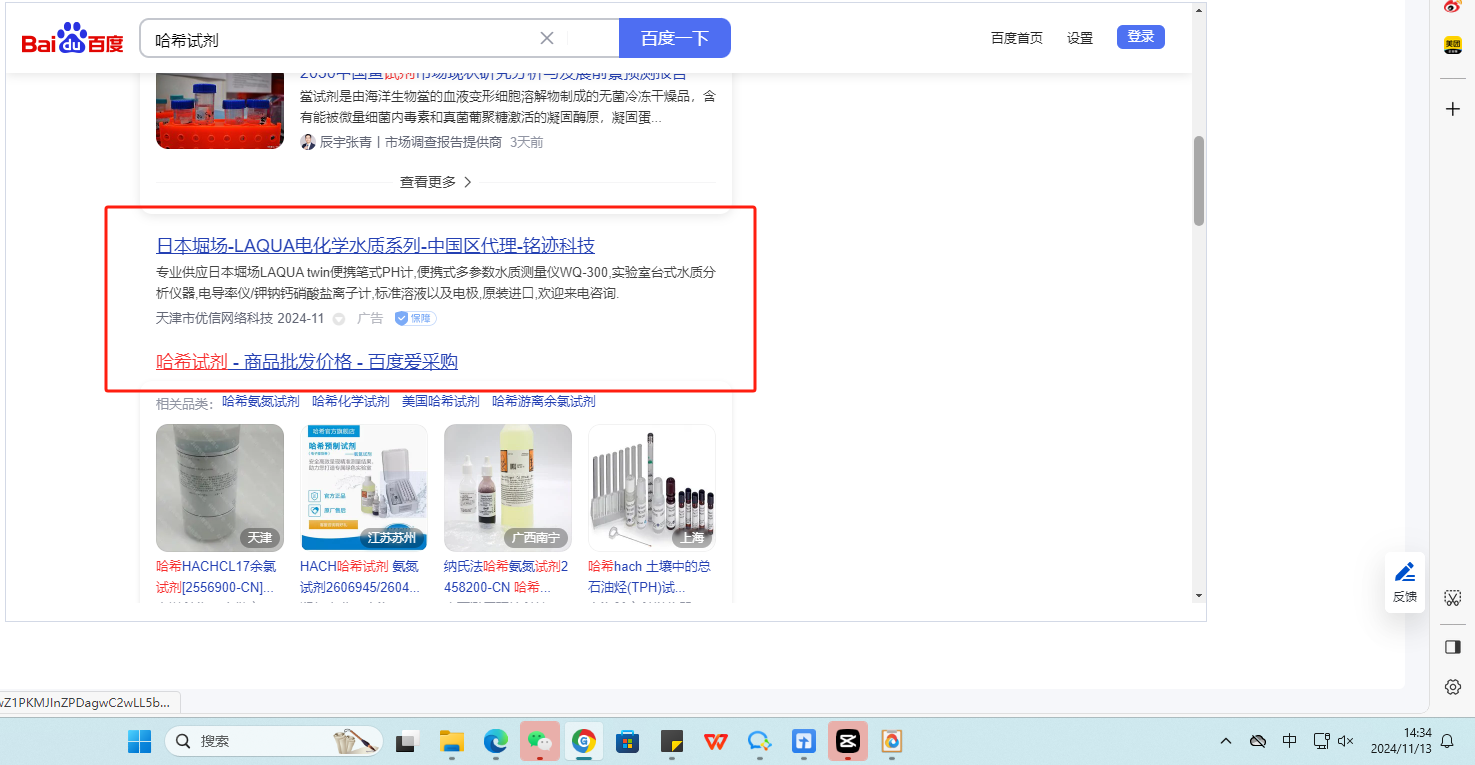1475x765 pixels.
Task: Click the scrollbar down arrow
Action: (x=1199, y=595)
